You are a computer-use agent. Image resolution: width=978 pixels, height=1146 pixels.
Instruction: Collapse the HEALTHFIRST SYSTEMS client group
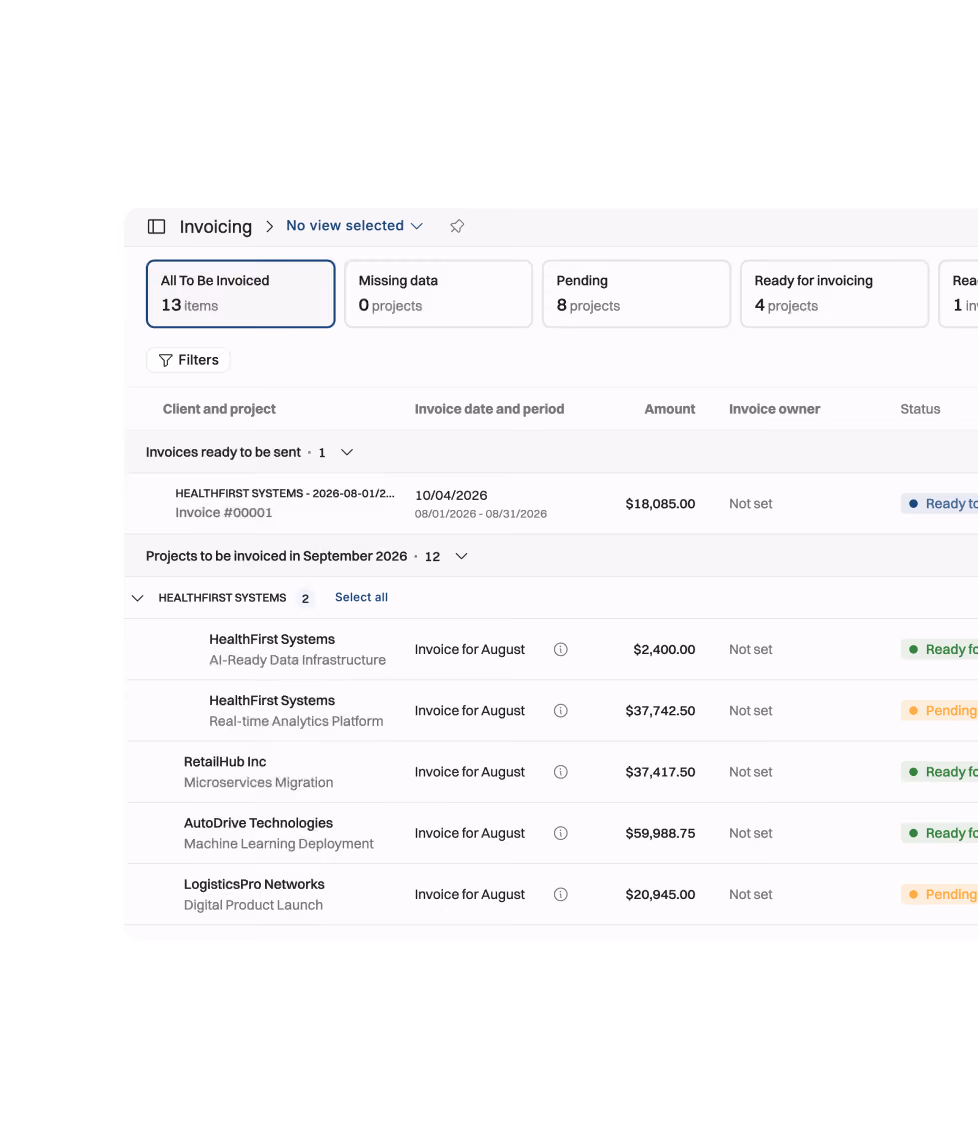[137, 598]
